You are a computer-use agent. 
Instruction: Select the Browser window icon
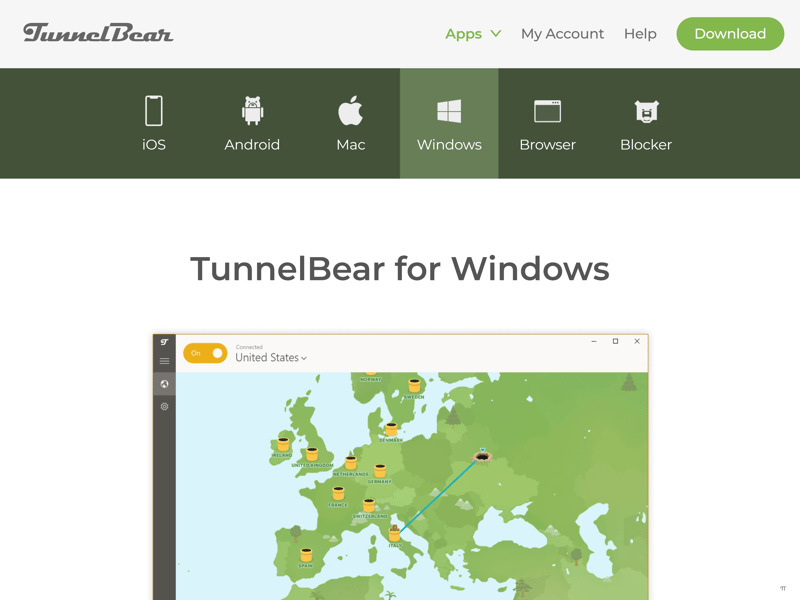click(547, 111)
